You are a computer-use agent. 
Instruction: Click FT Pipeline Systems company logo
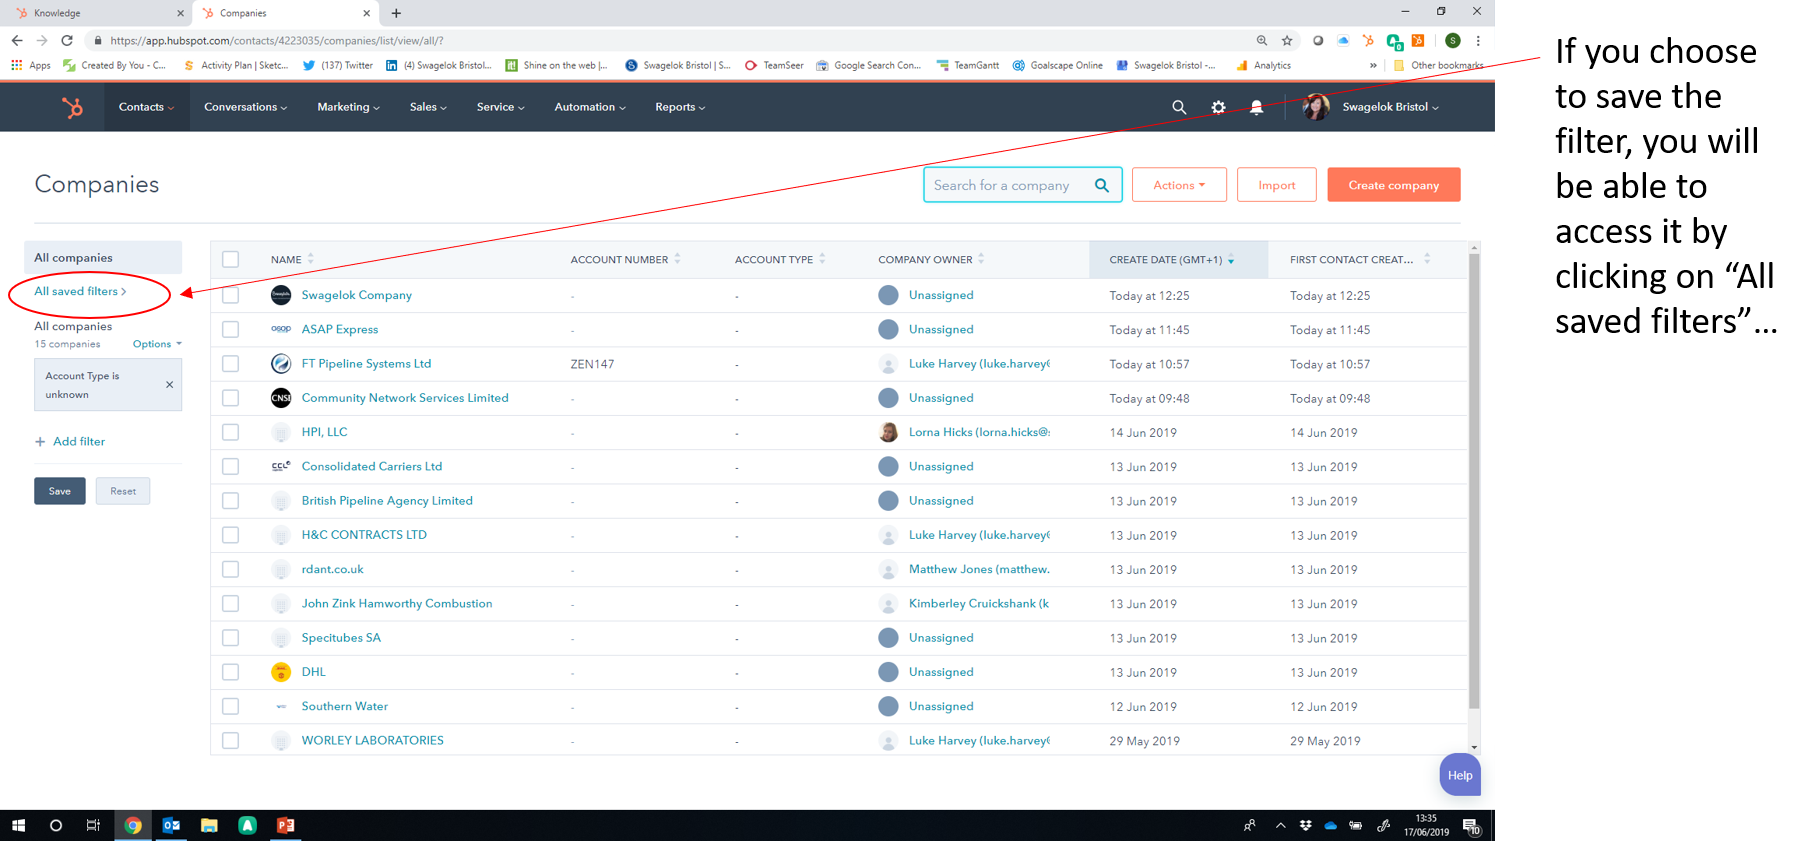281,364
